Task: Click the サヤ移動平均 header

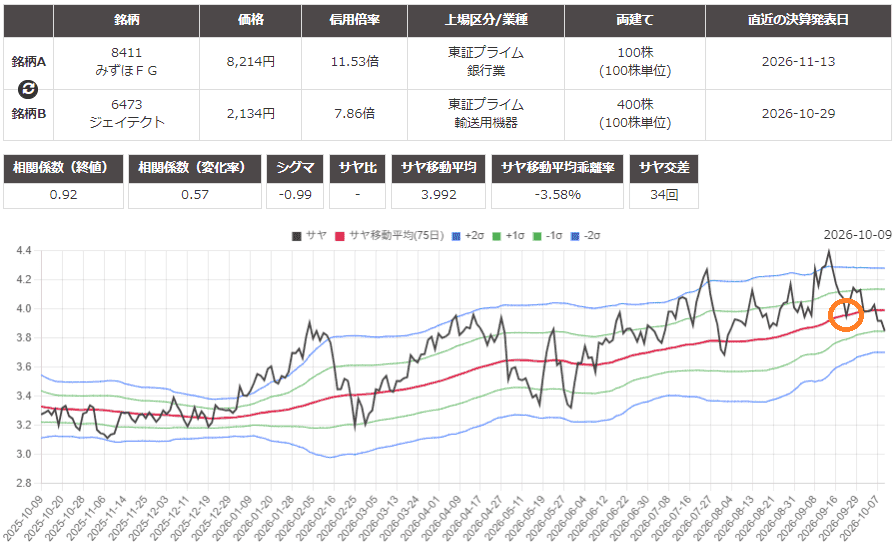Action: coord(438,168)
